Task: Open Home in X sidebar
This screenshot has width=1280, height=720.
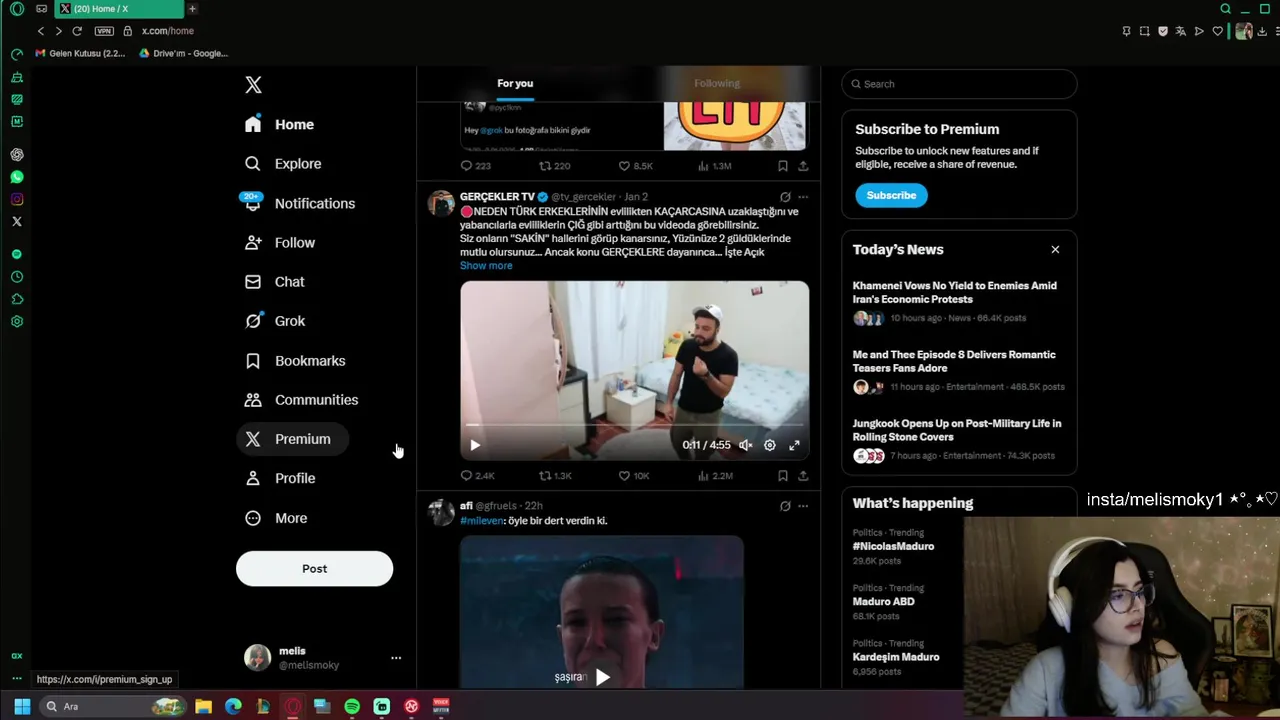Action: [x=280, y=124]
